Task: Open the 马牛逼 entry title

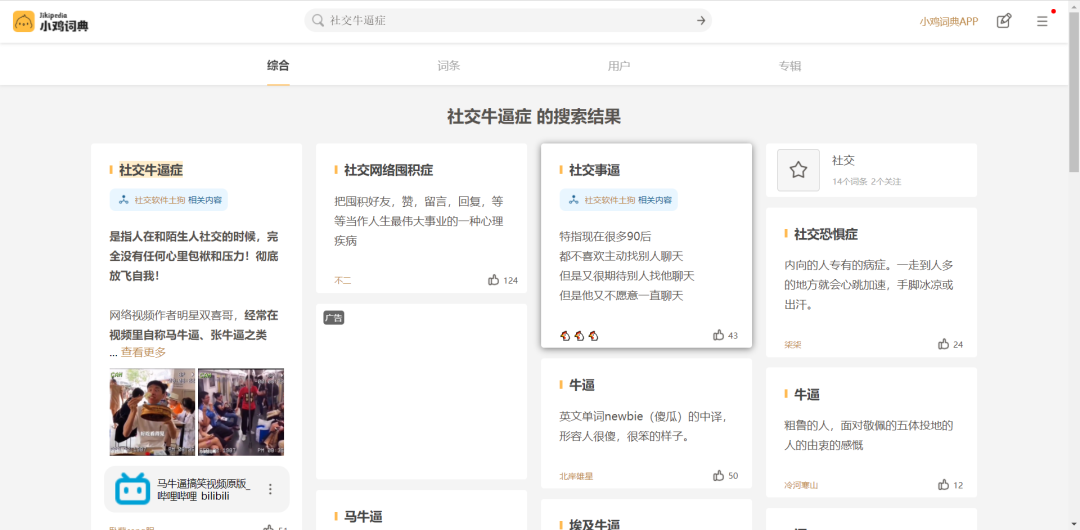Action: (x=363, y=517)
